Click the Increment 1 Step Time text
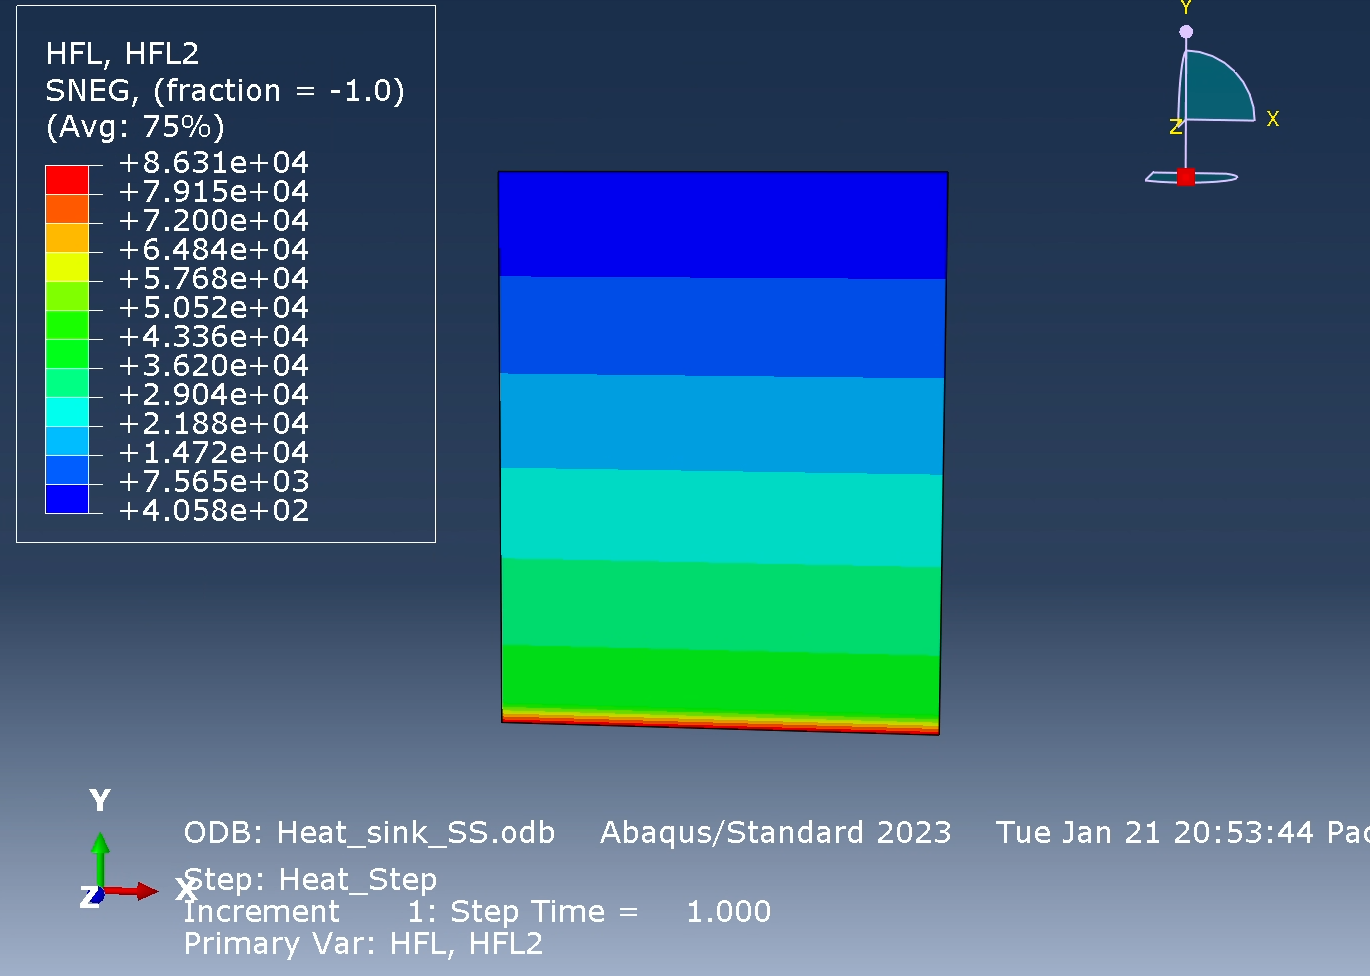 (477, 911)
